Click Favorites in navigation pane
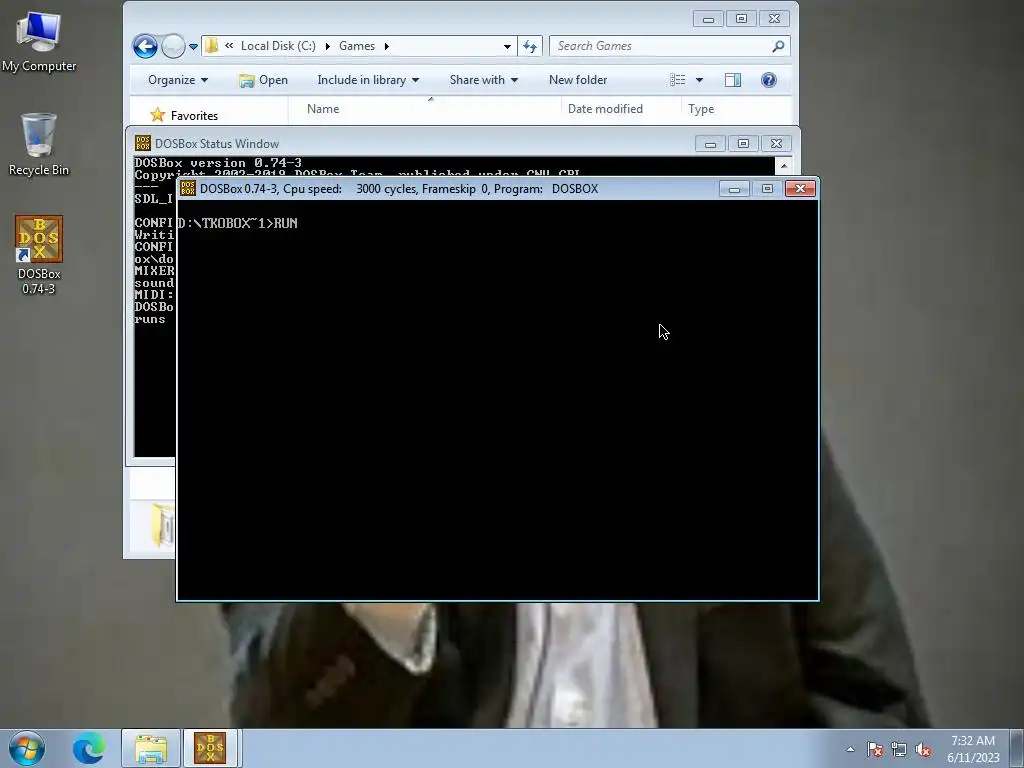 [x=194, y=116]
